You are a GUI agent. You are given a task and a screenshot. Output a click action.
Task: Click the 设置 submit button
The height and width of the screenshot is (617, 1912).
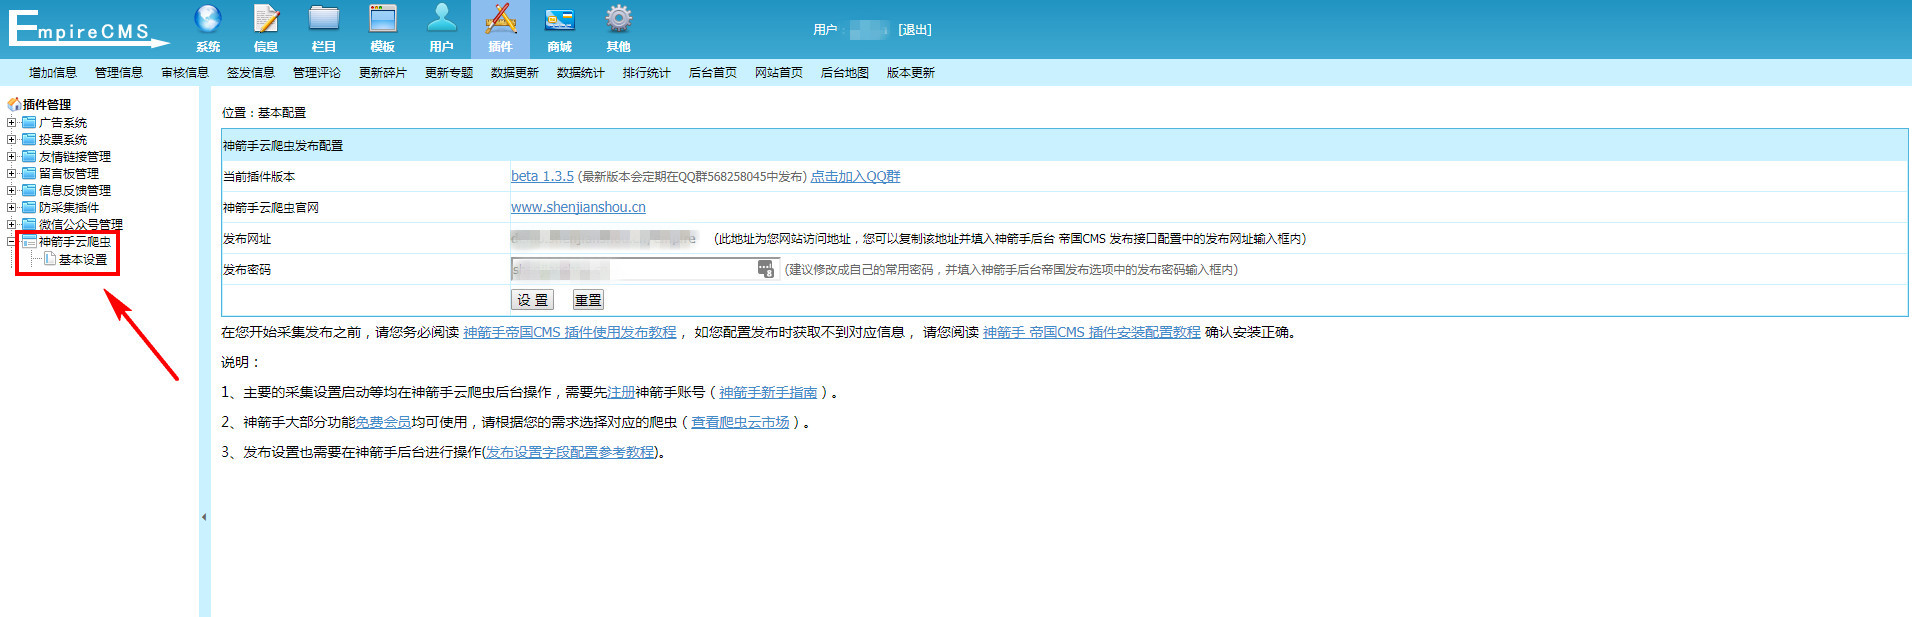pyautogui.click(x=532, y=300)
